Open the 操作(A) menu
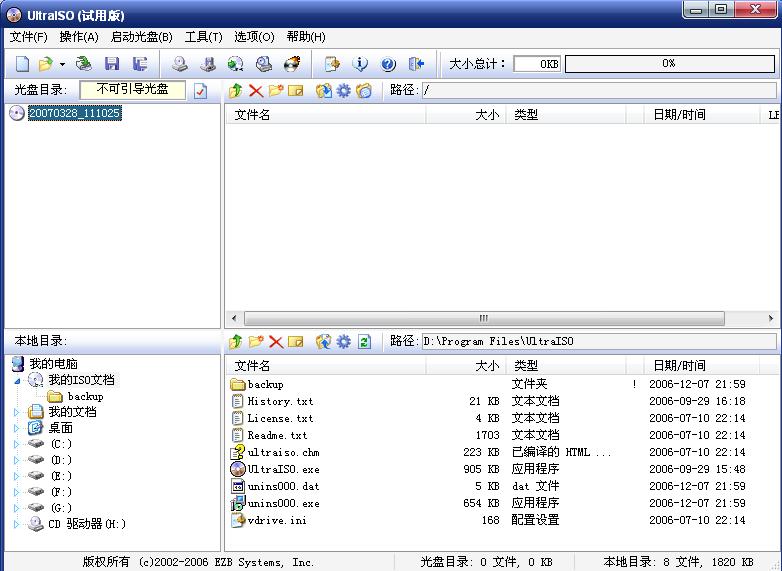 79,37
